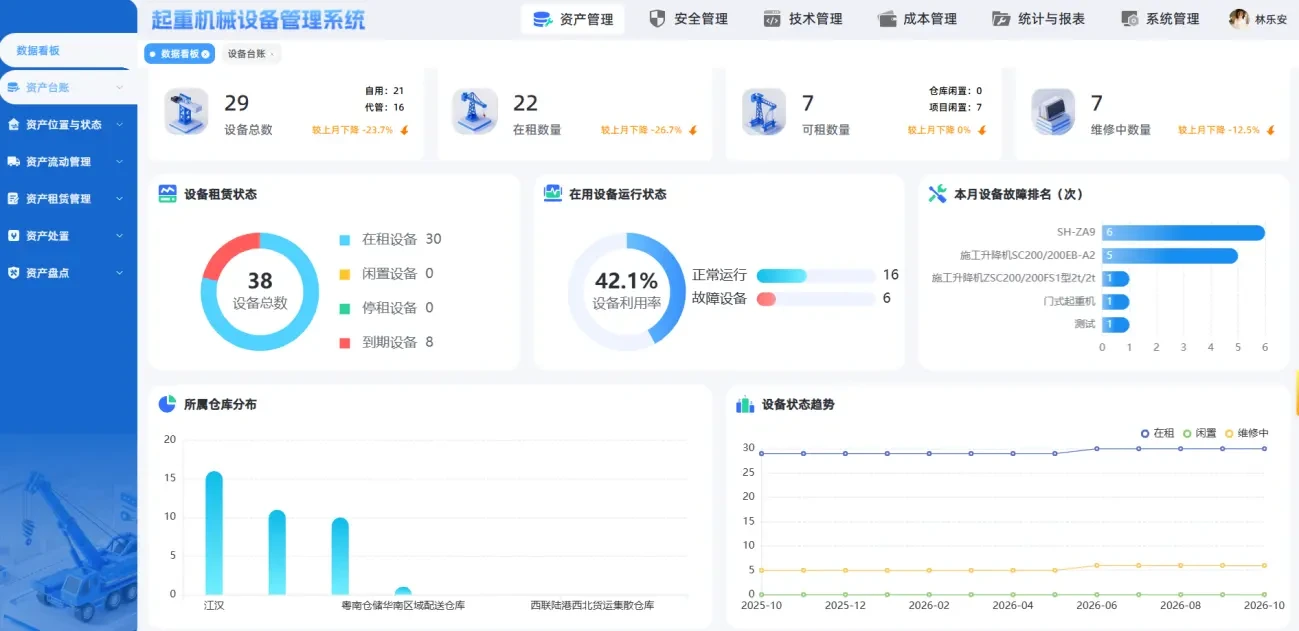1299x631 pixels.
Task: Click the 在用设备运行状态 header icon
Action: tap(553, 194)
